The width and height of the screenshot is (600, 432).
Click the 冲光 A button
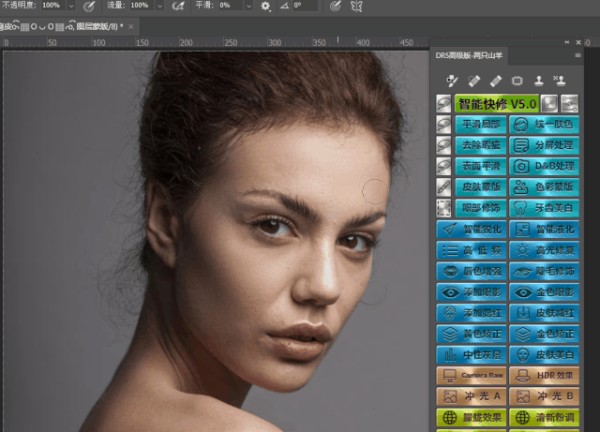coord(471,396)
